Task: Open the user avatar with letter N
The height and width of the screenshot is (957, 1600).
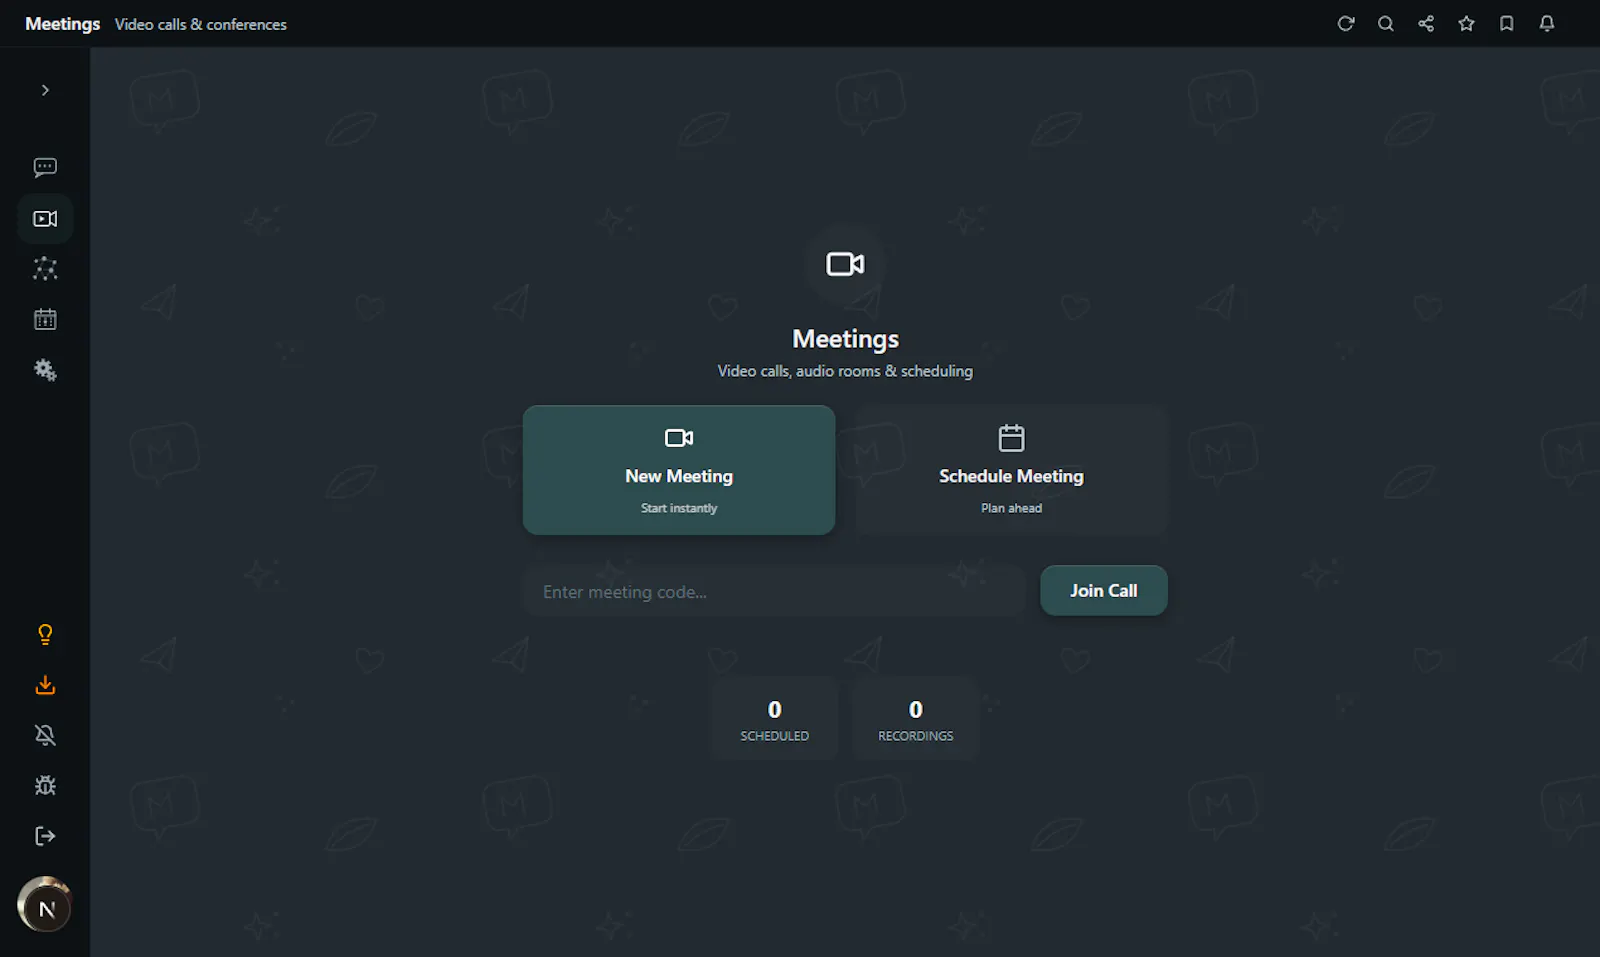Action: click(x=45, y=905)
